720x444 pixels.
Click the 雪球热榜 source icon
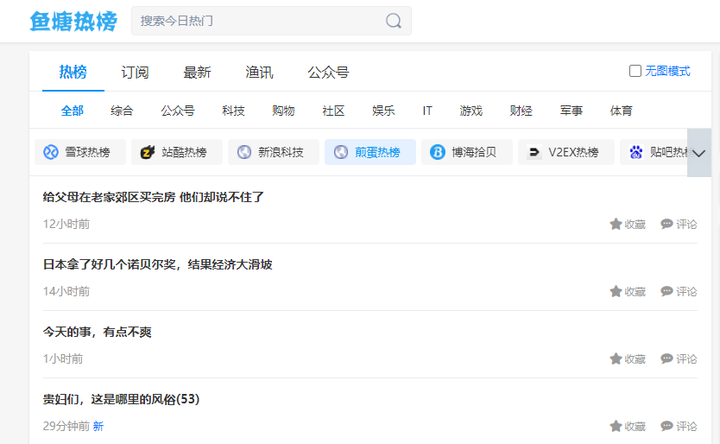(51, 153)
